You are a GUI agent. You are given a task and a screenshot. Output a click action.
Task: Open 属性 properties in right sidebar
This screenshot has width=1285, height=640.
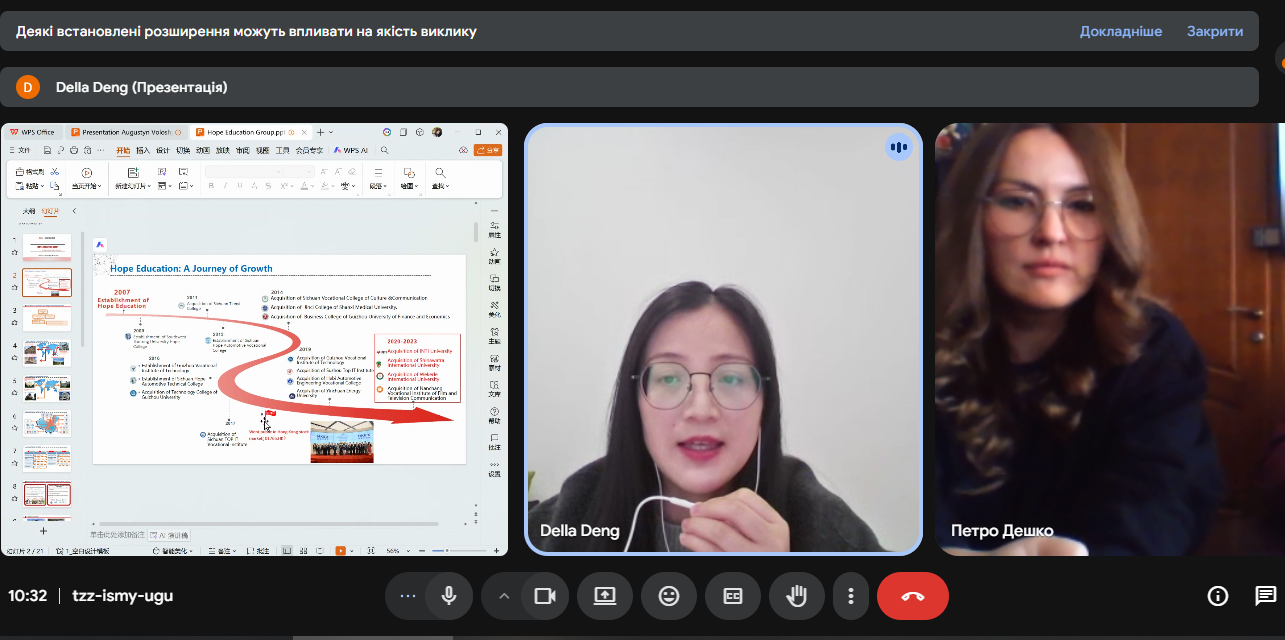(494, 228)
